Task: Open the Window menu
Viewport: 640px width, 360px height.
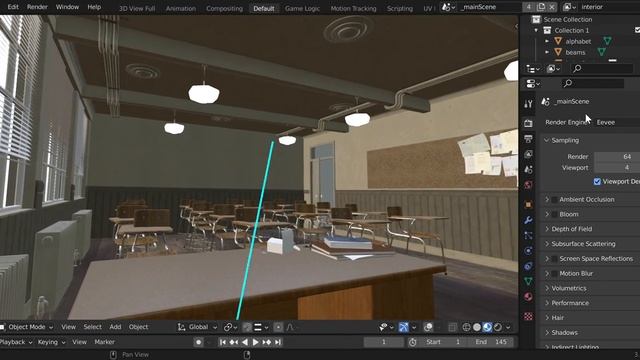Action: coord(67,7)
